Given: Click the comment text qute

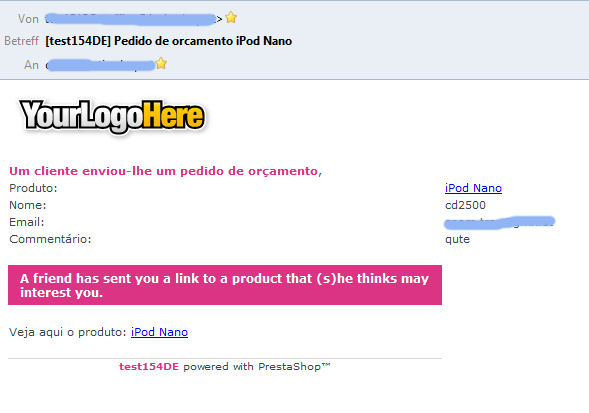Looking at the screenshot, I should coord(457,239).
